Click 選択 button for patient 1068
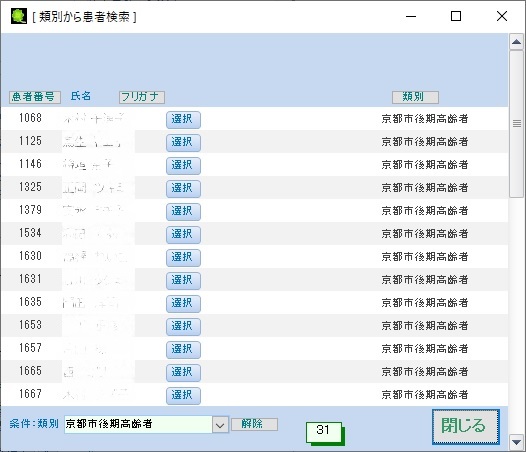526x452 pixels. 183,120
